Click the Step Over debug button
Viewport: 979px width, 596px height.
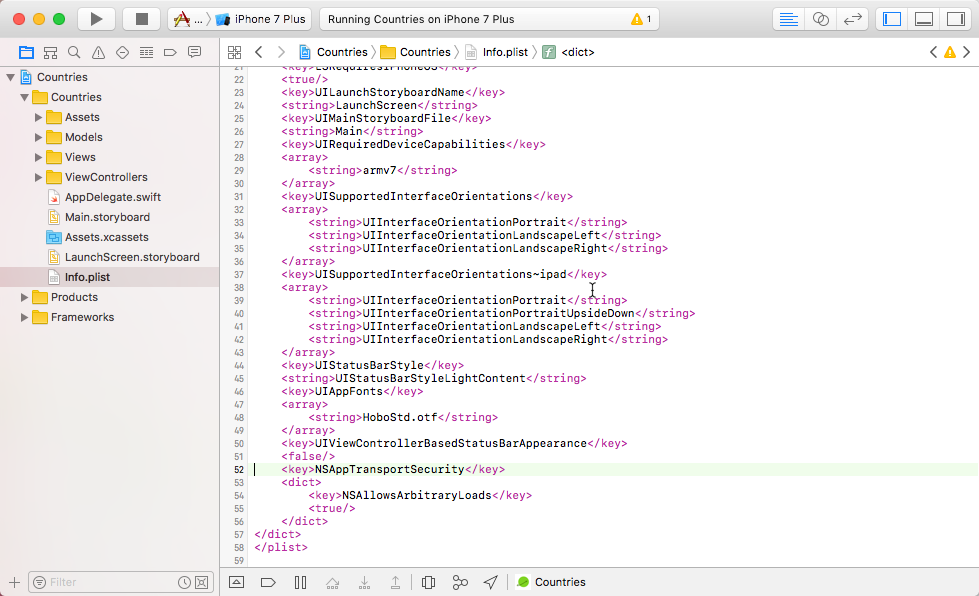click(x=333, y=582)
